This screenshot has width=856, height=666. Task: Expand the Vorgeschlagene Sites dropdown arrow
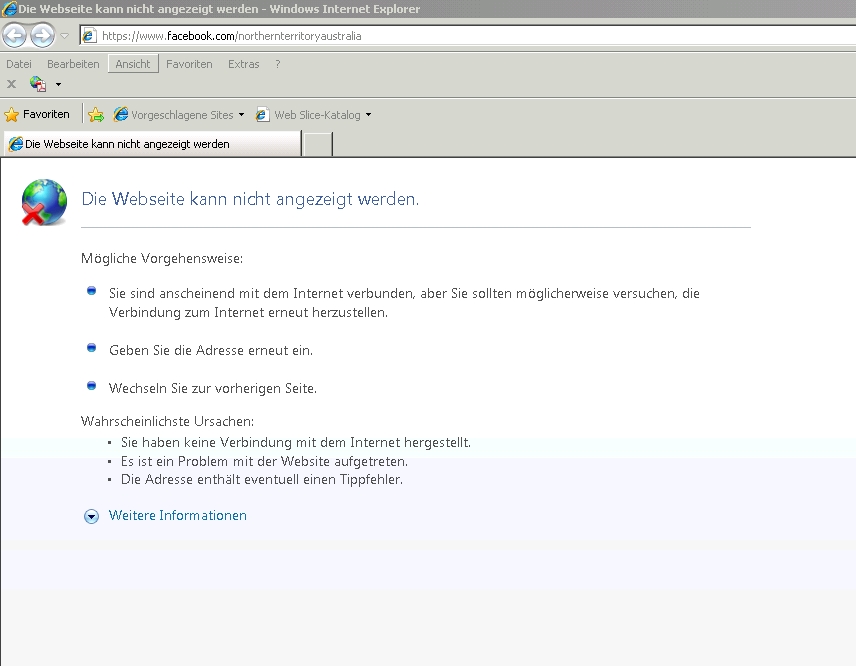tap(241, 115)
